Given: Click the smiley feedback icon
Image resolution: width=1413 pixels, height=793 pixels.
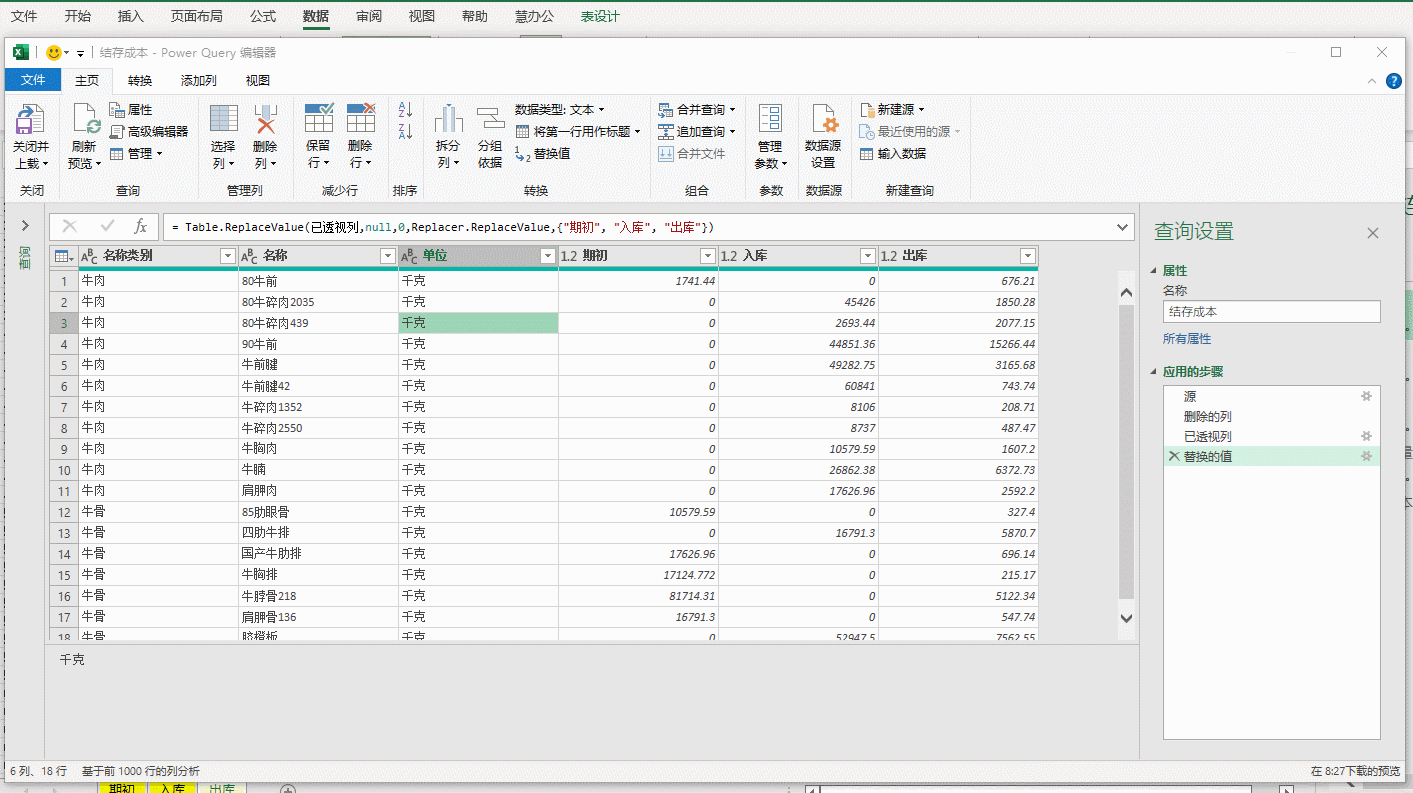Looking at the screenshot, I should pyautogui.click(x=54, y=53).
